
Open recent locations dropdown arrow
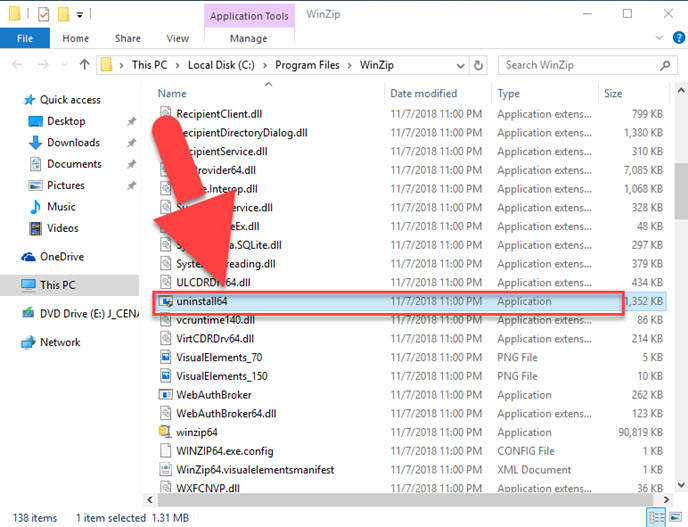[x=64, y=65]
